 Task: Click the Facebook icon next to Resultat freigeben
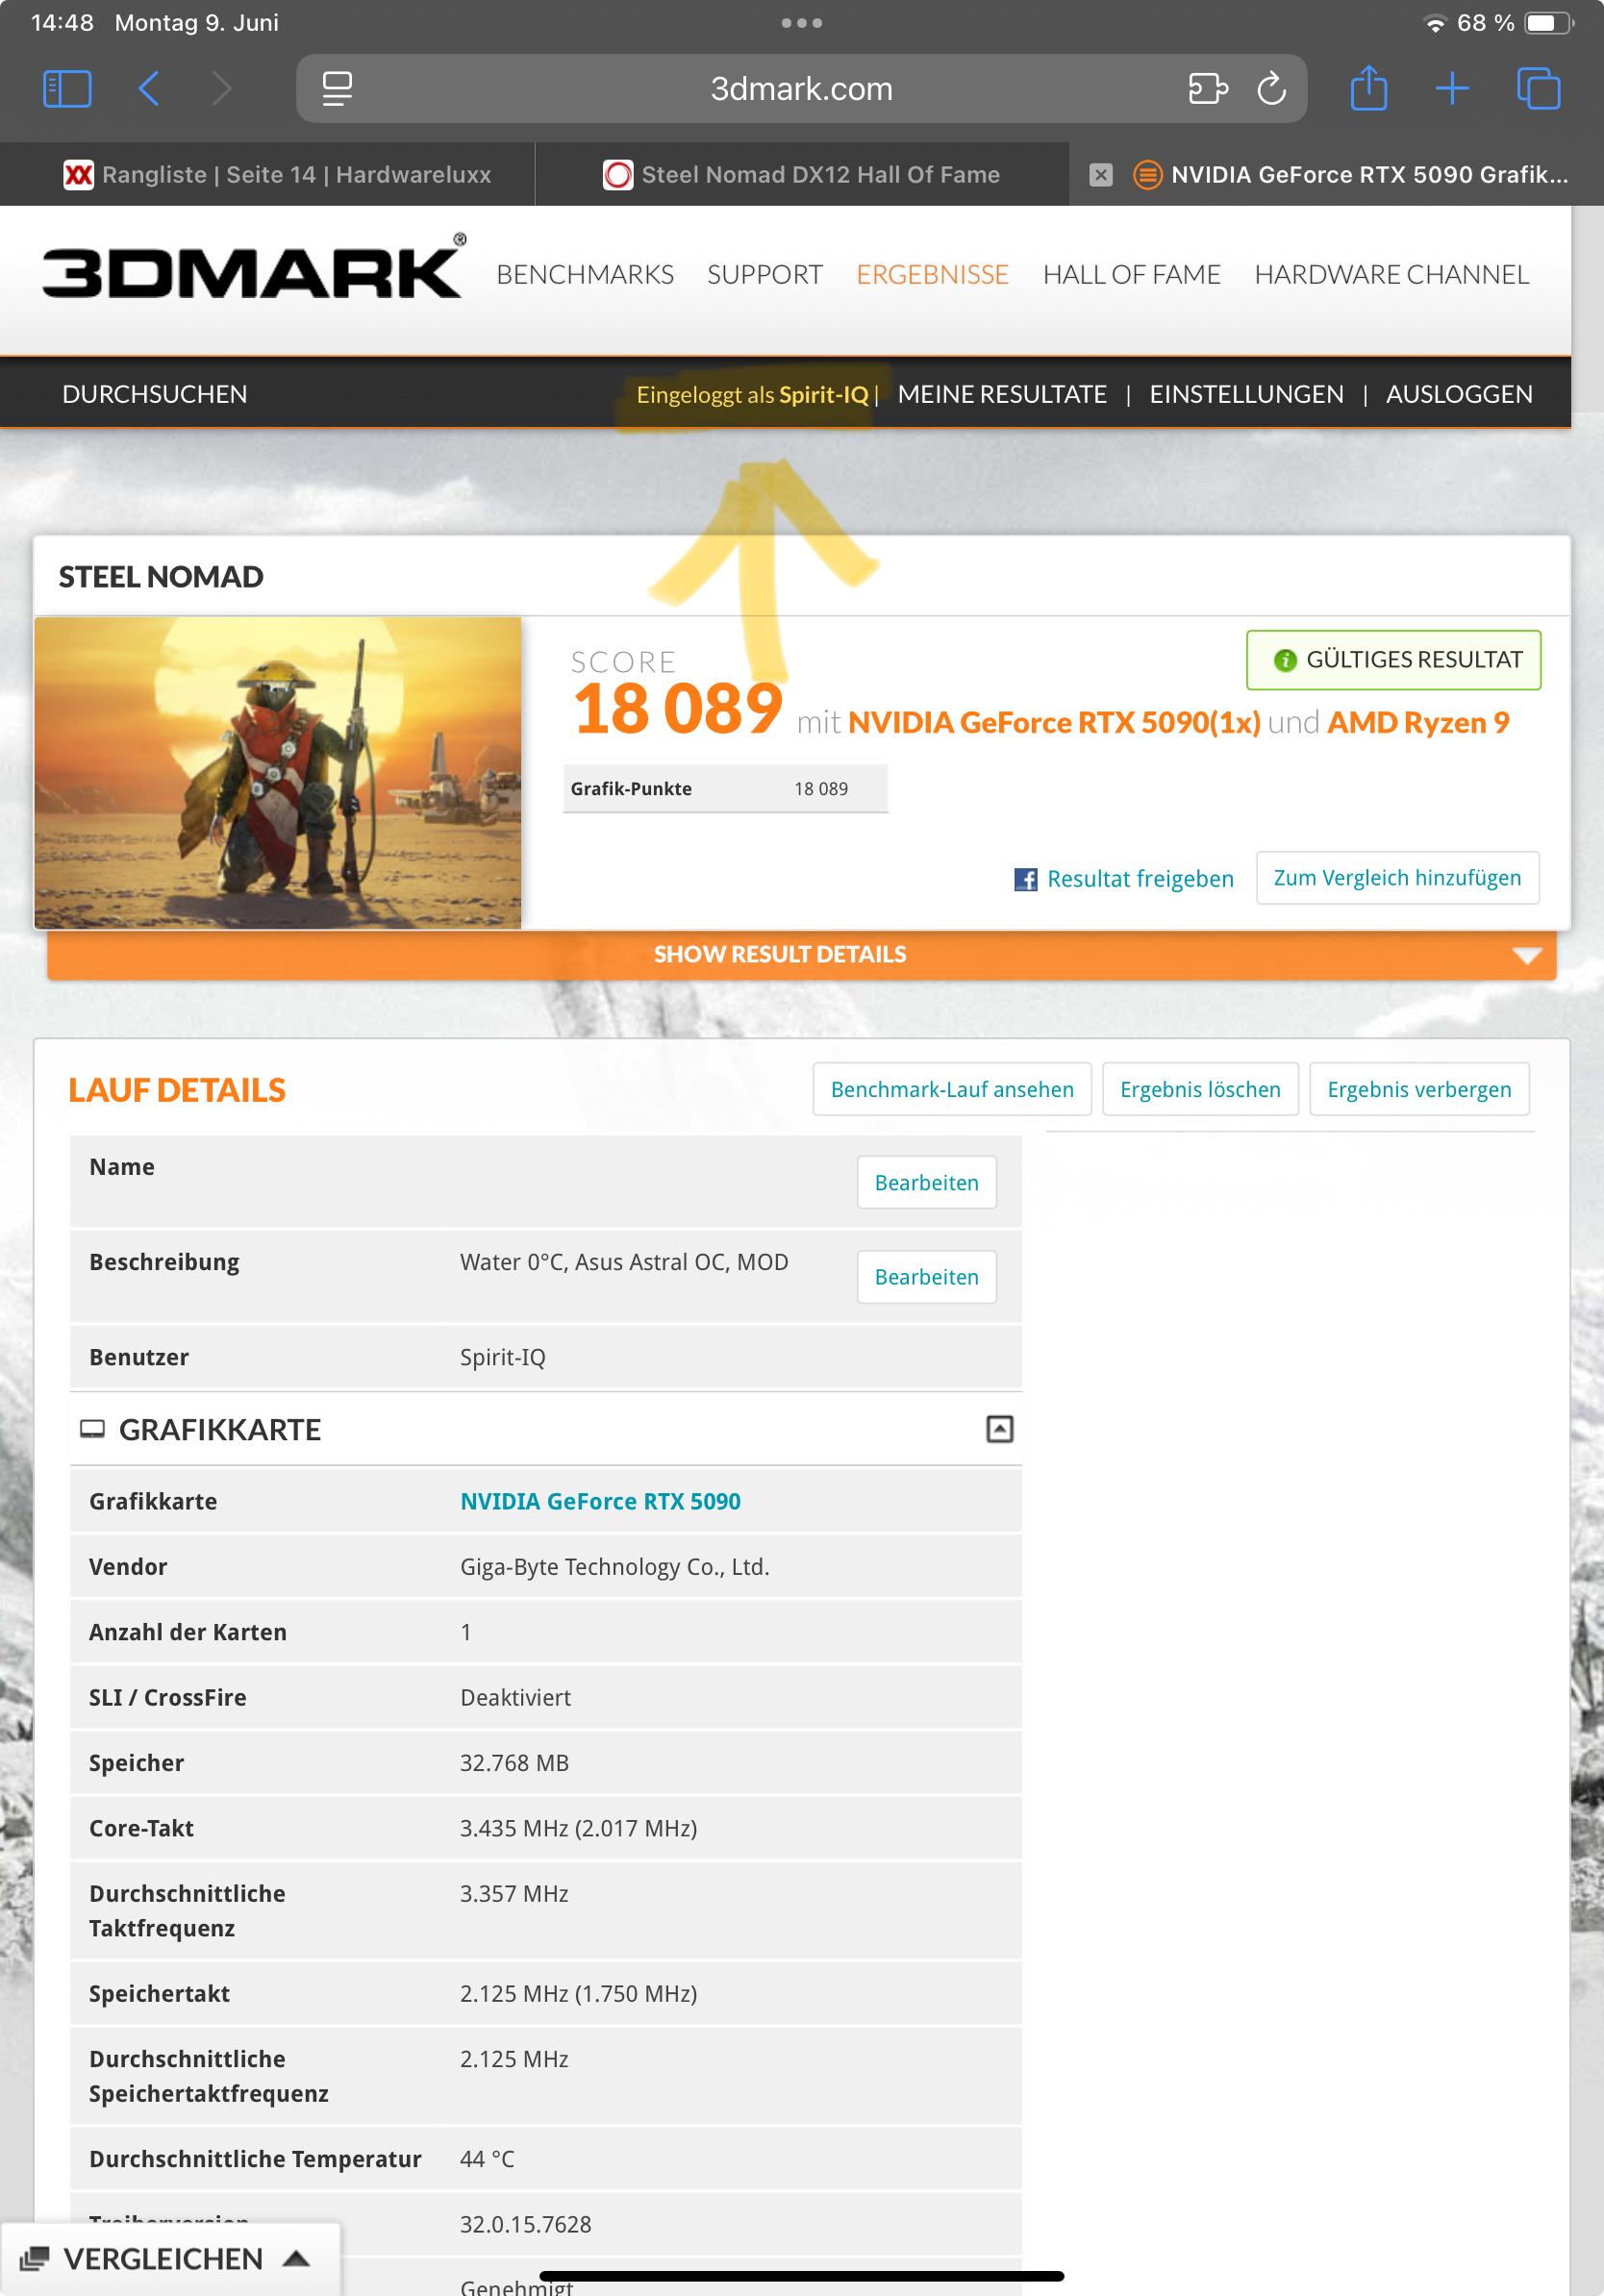click(1025, 879)
